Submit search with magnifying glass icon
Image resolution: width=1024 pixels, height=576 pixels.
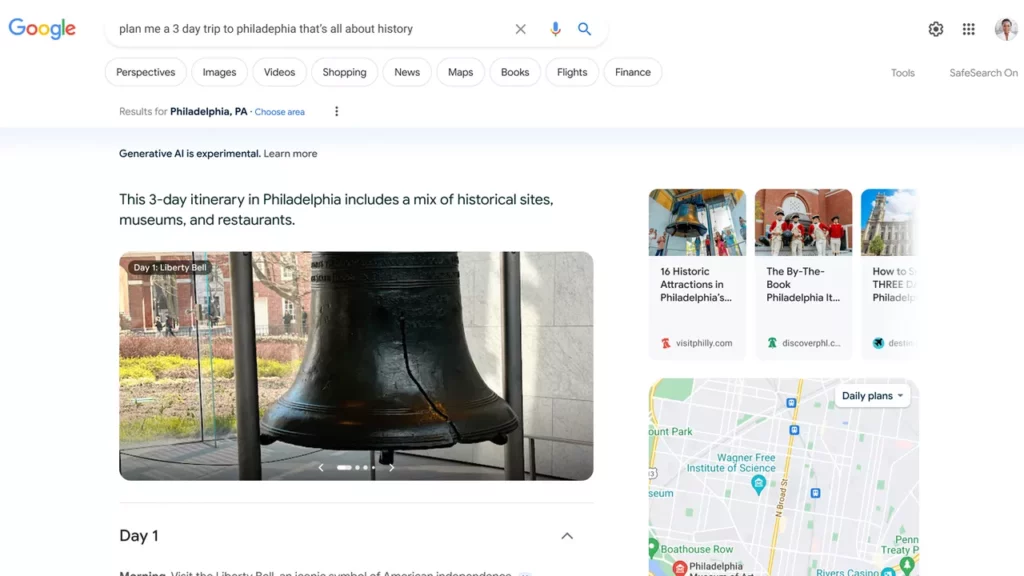pyautogui.click(x=584, y=29)
